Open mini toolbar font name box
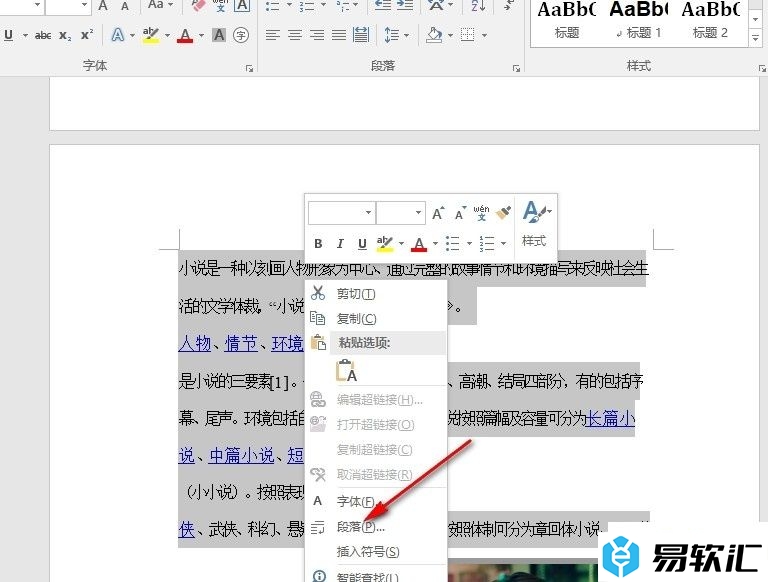This screenshot has width=768, height=582. [x=341, y=212]
